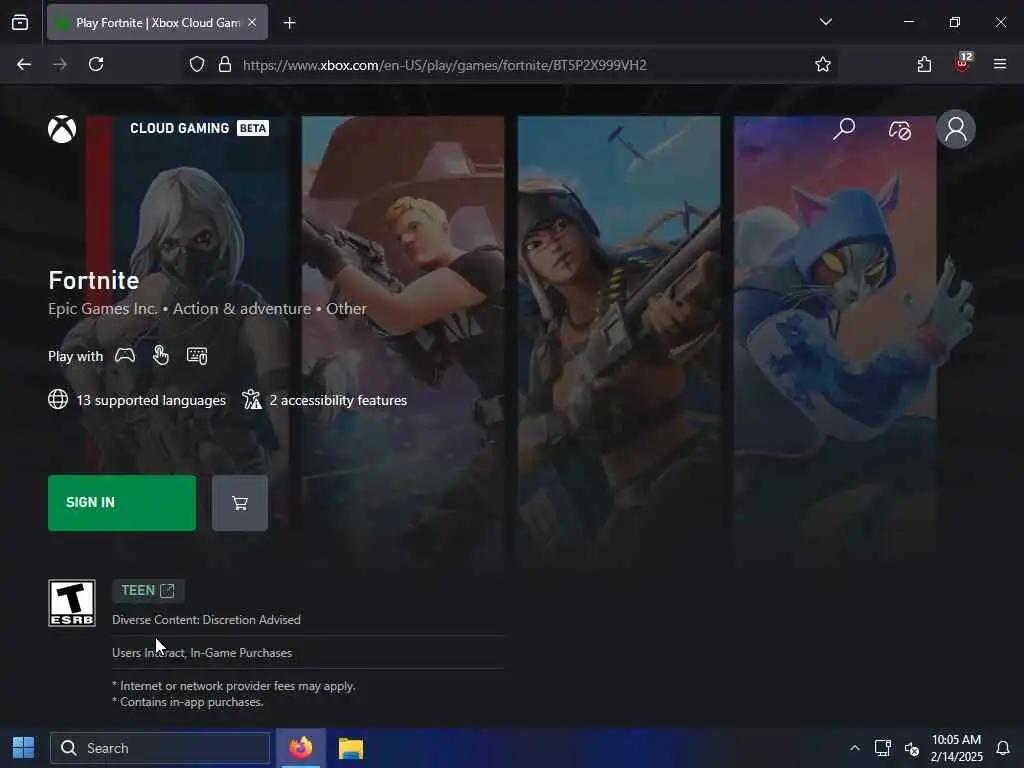Open the Firefox hamburger menu
The height and width of the screenshot is (768, 1024).
(1000, 64)
